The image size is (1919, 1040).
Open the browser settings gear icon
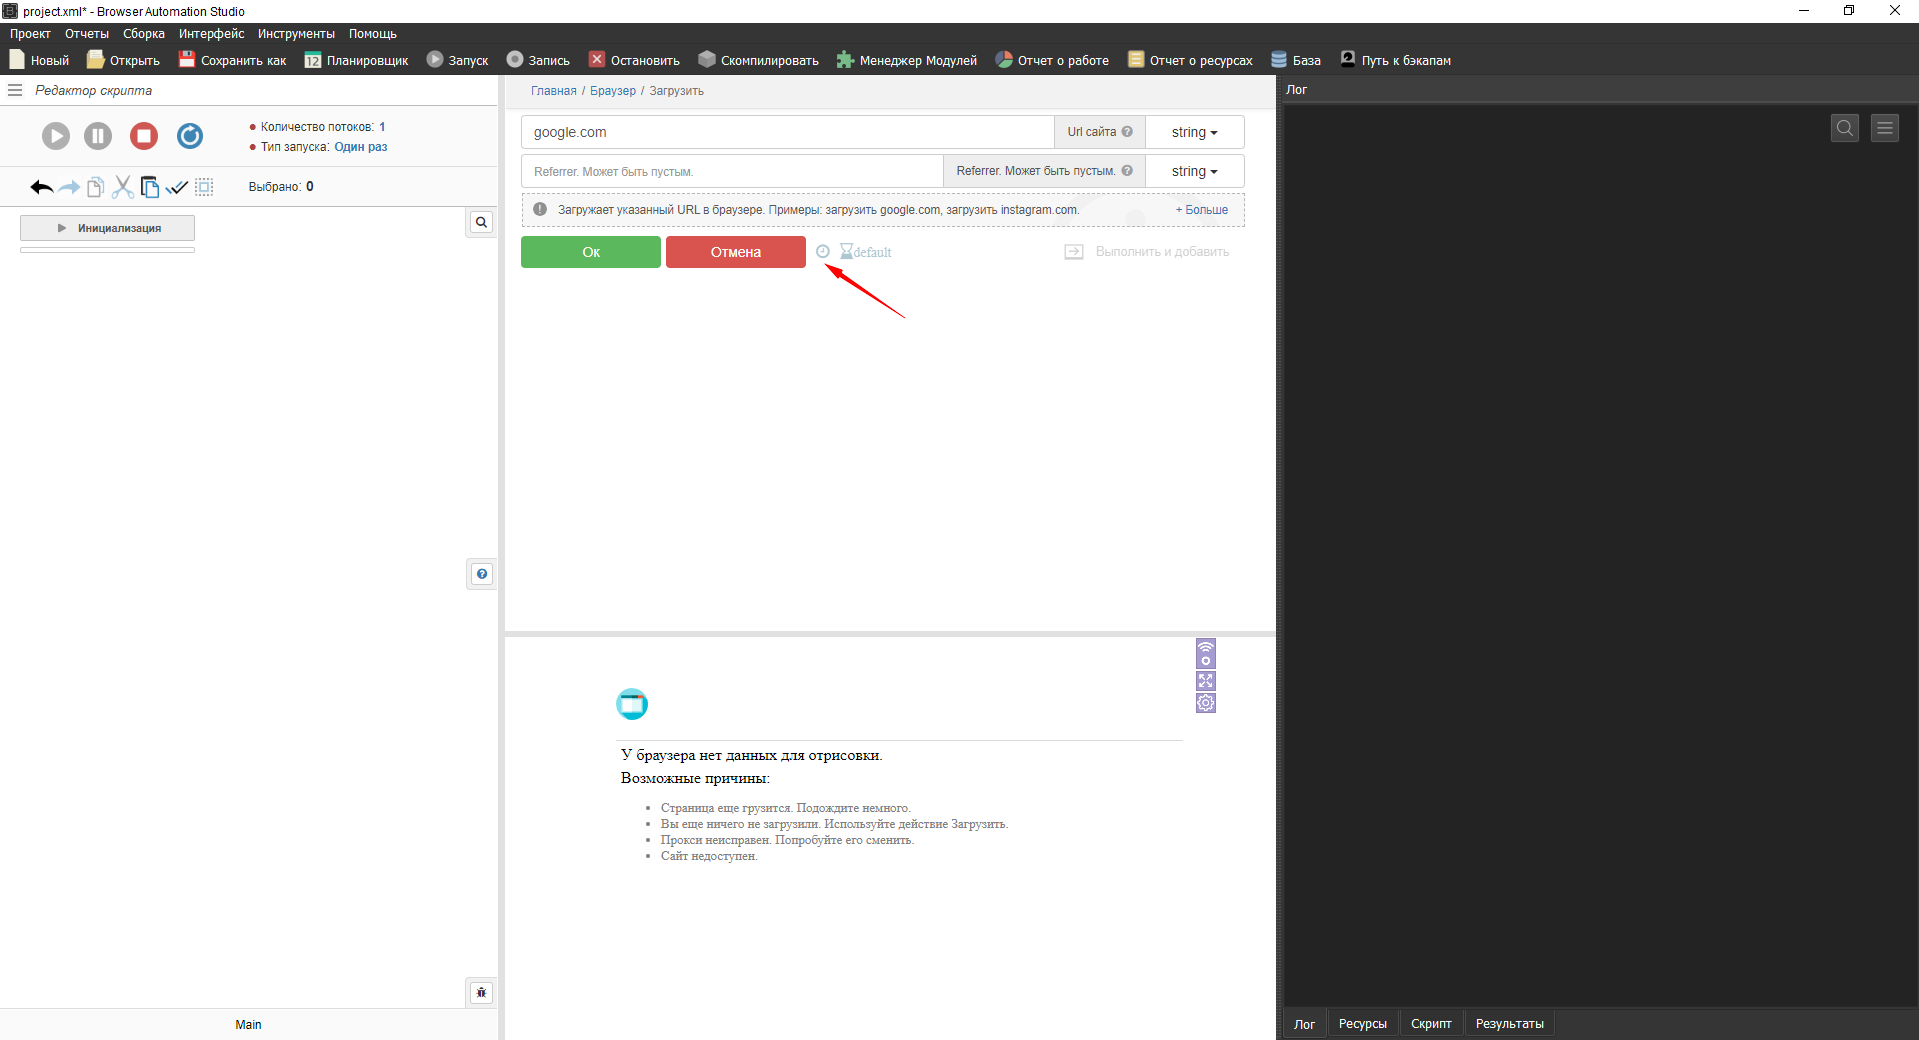click(1206, 703)
